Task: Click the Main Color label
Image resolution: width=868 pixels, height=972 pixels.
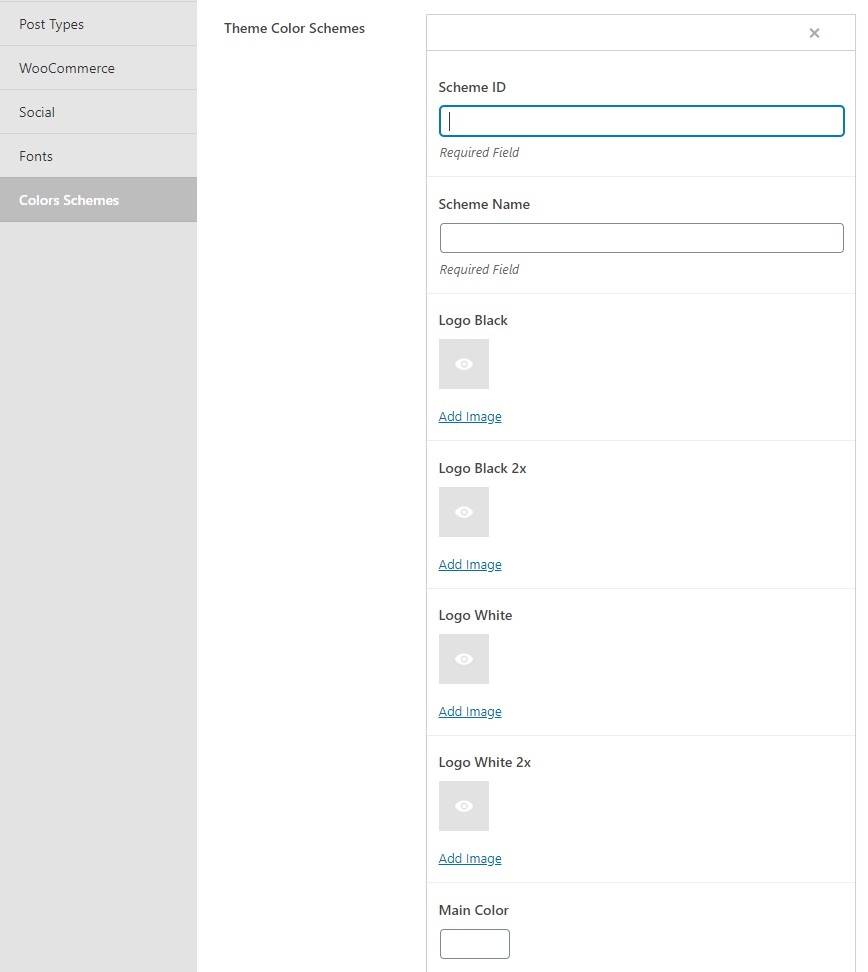Action: [x=474, y=910]
